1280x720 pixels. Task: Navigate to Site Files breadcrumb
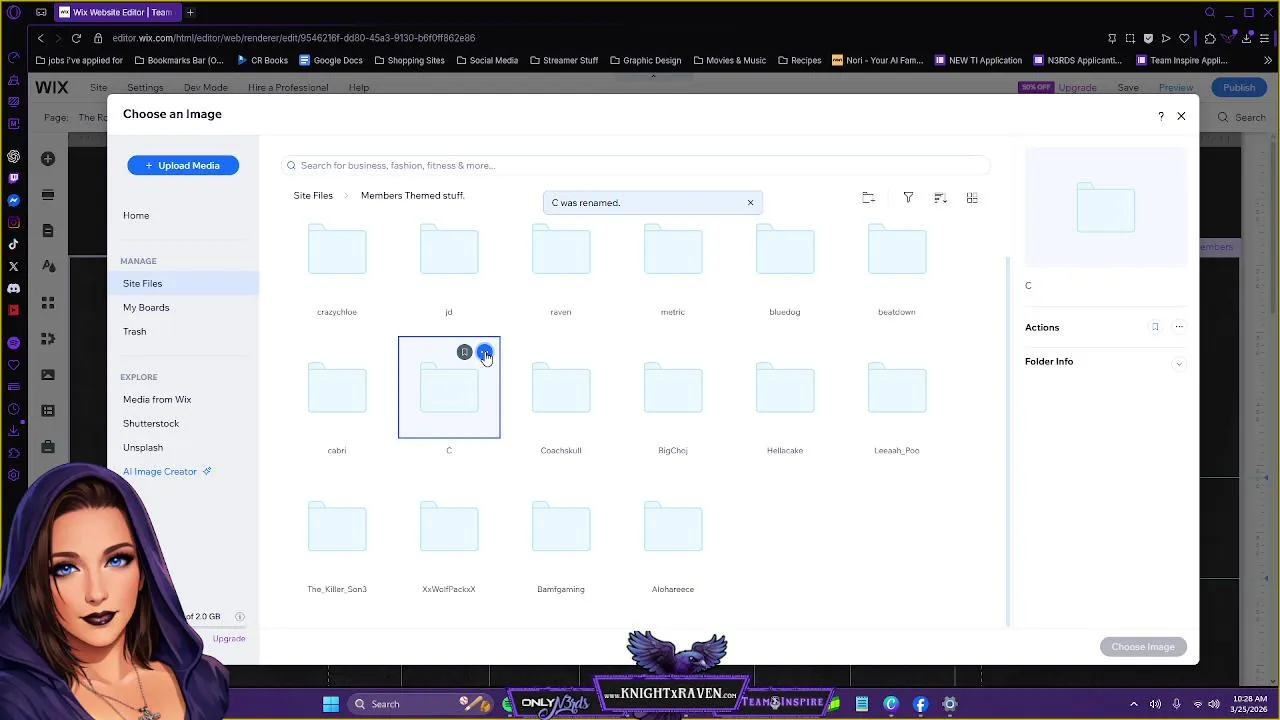313,196
